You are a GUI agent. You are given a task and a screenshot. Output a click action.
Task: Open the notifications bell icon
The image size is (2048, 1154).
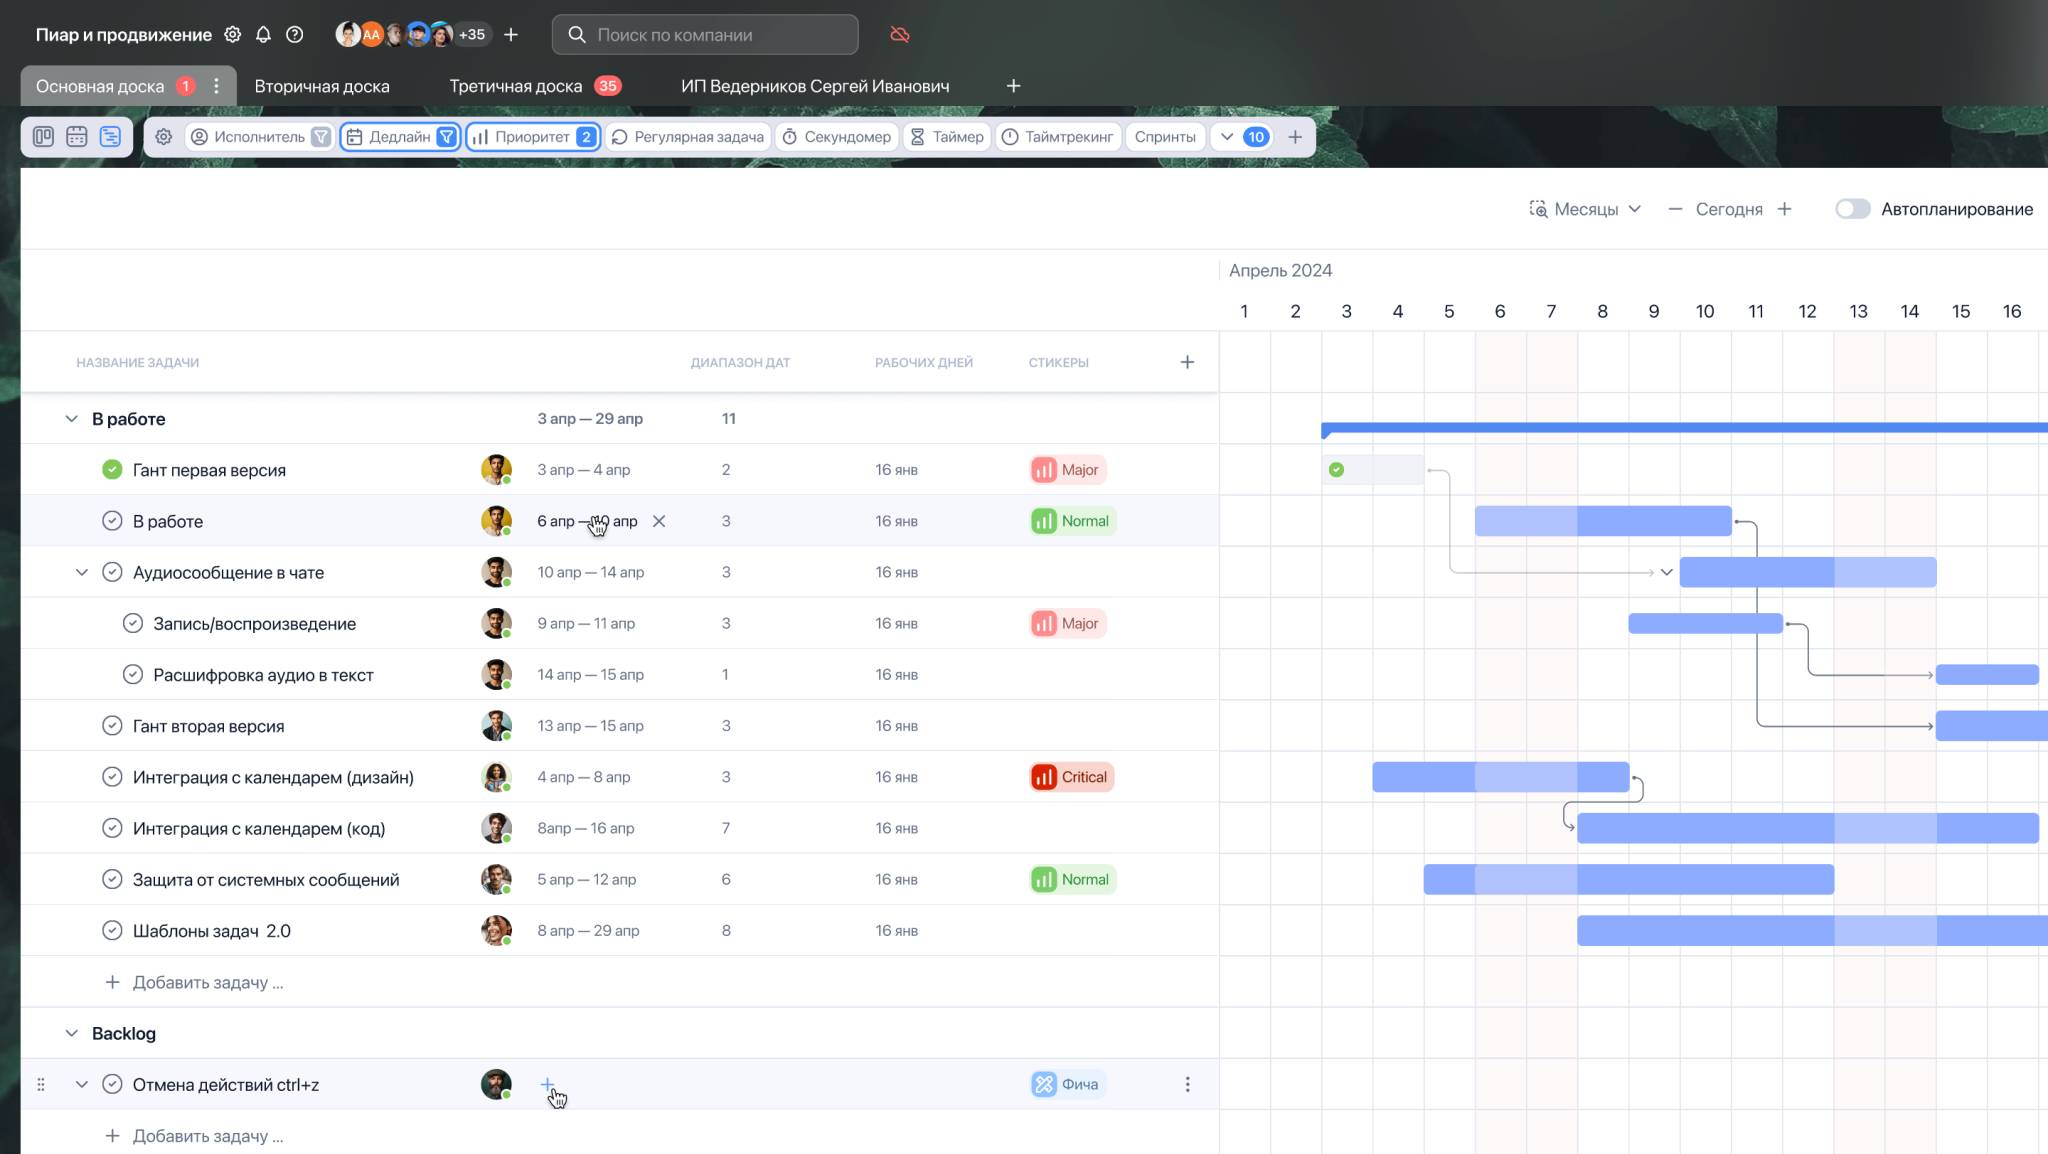263,35
